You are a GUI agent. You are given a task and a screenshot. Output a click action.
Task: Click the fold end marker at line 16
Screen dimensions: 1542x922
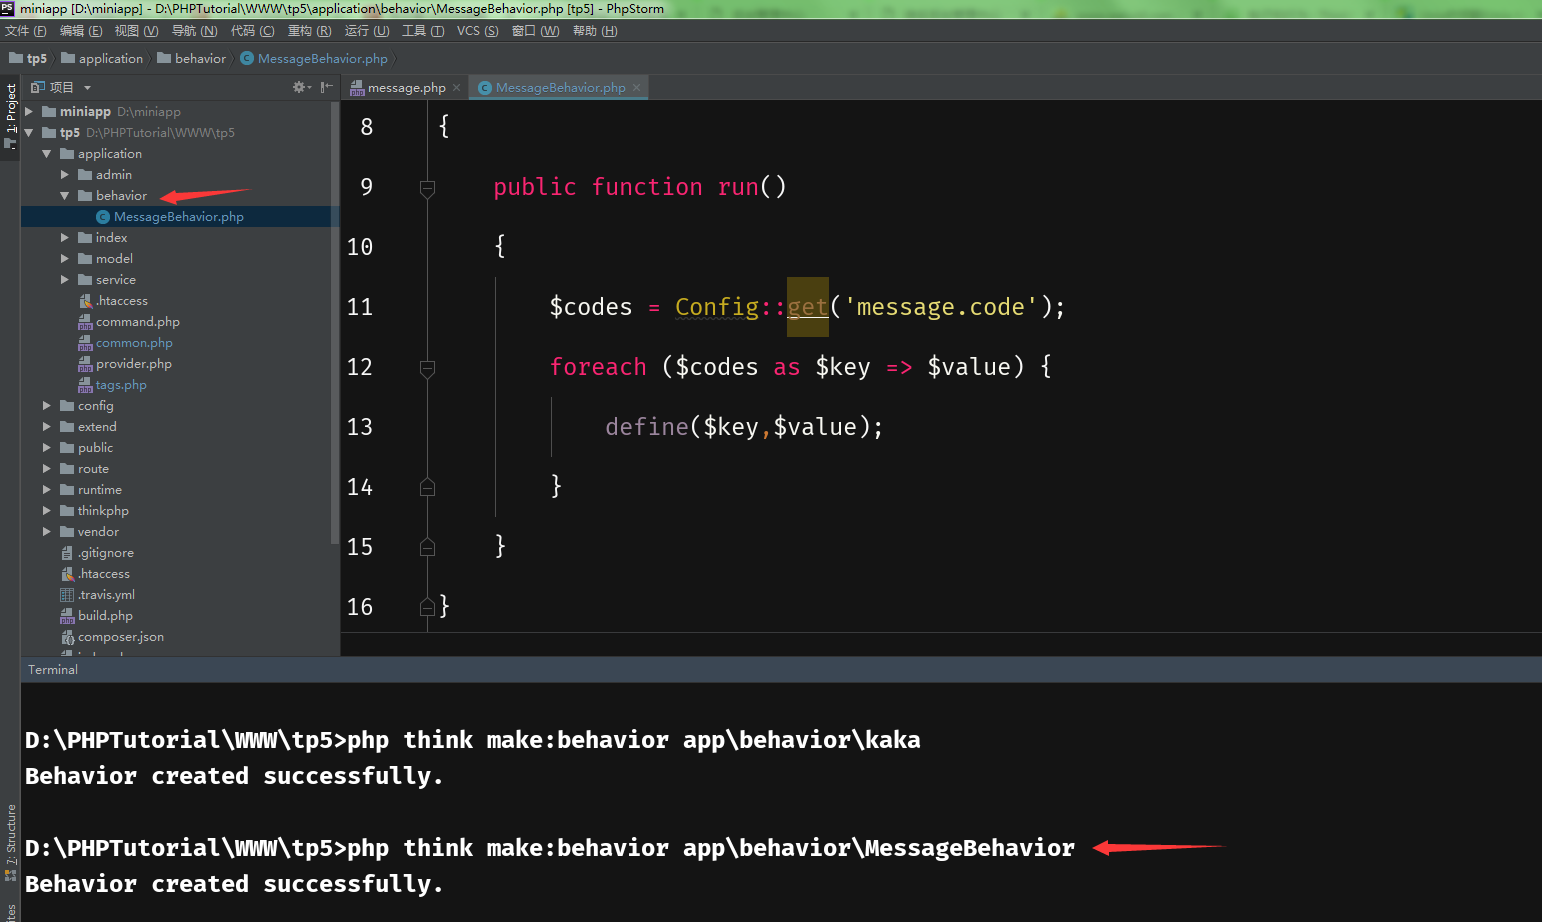click(x=427, y=607)
